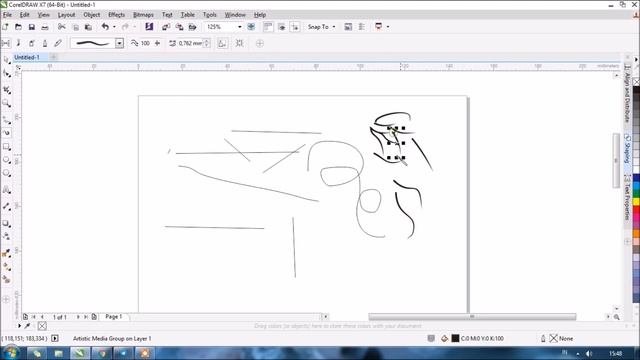
Task: Open the Windows Start button
Action: [x=11, y=353]
